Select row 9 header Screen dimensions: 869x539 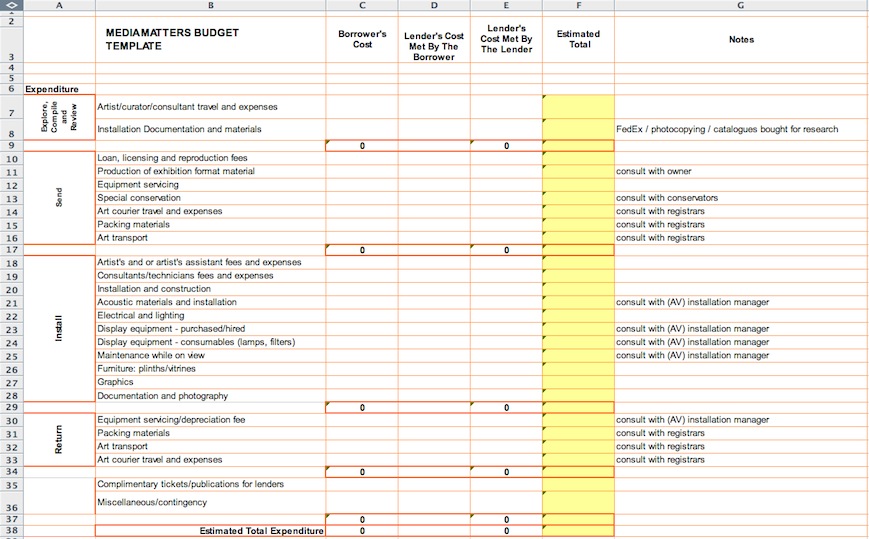12,146
